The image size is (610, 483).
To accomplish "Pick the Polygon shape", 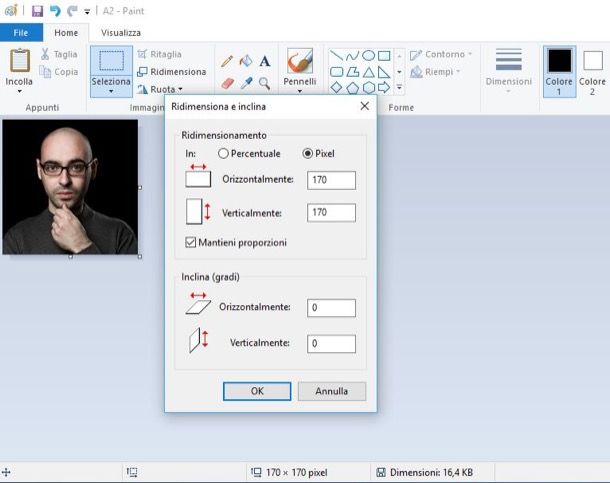I will 352,72.
